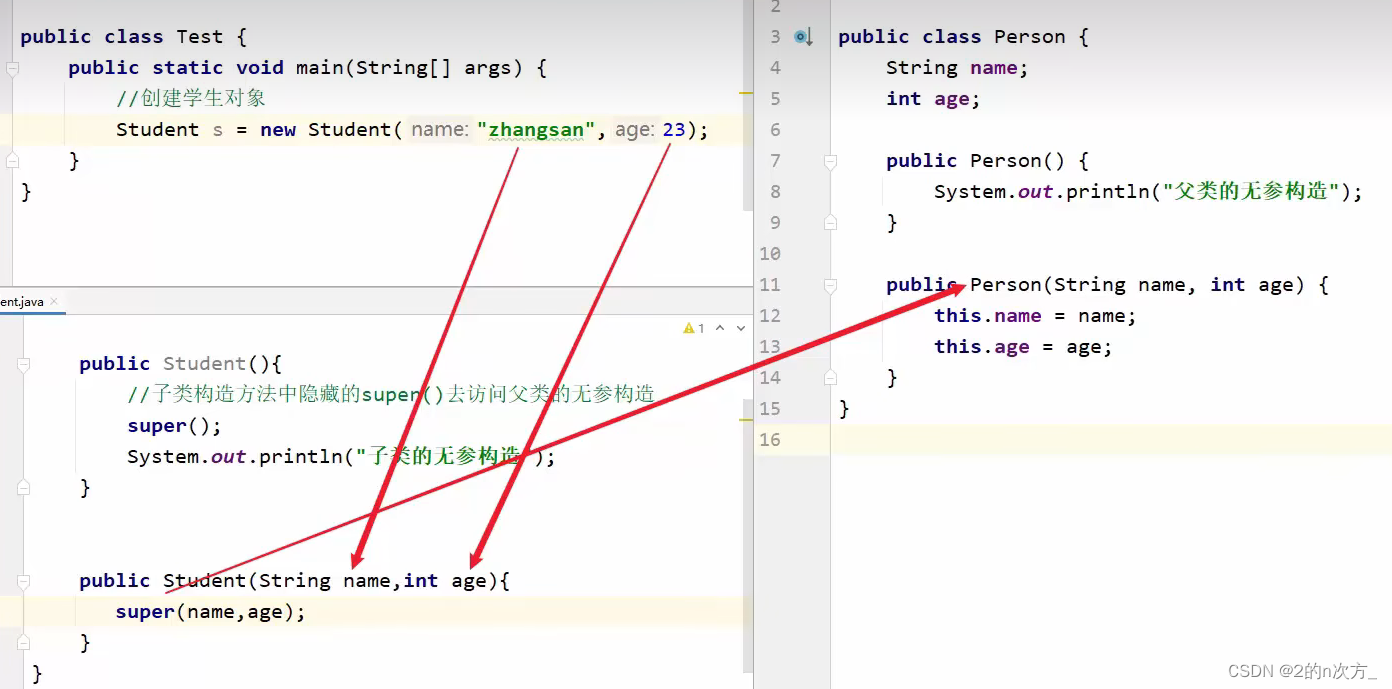This screenshot has height=689, width=1392.
Task: Click the subclass gutter icon beside class Person
Action: coord(803,37)
